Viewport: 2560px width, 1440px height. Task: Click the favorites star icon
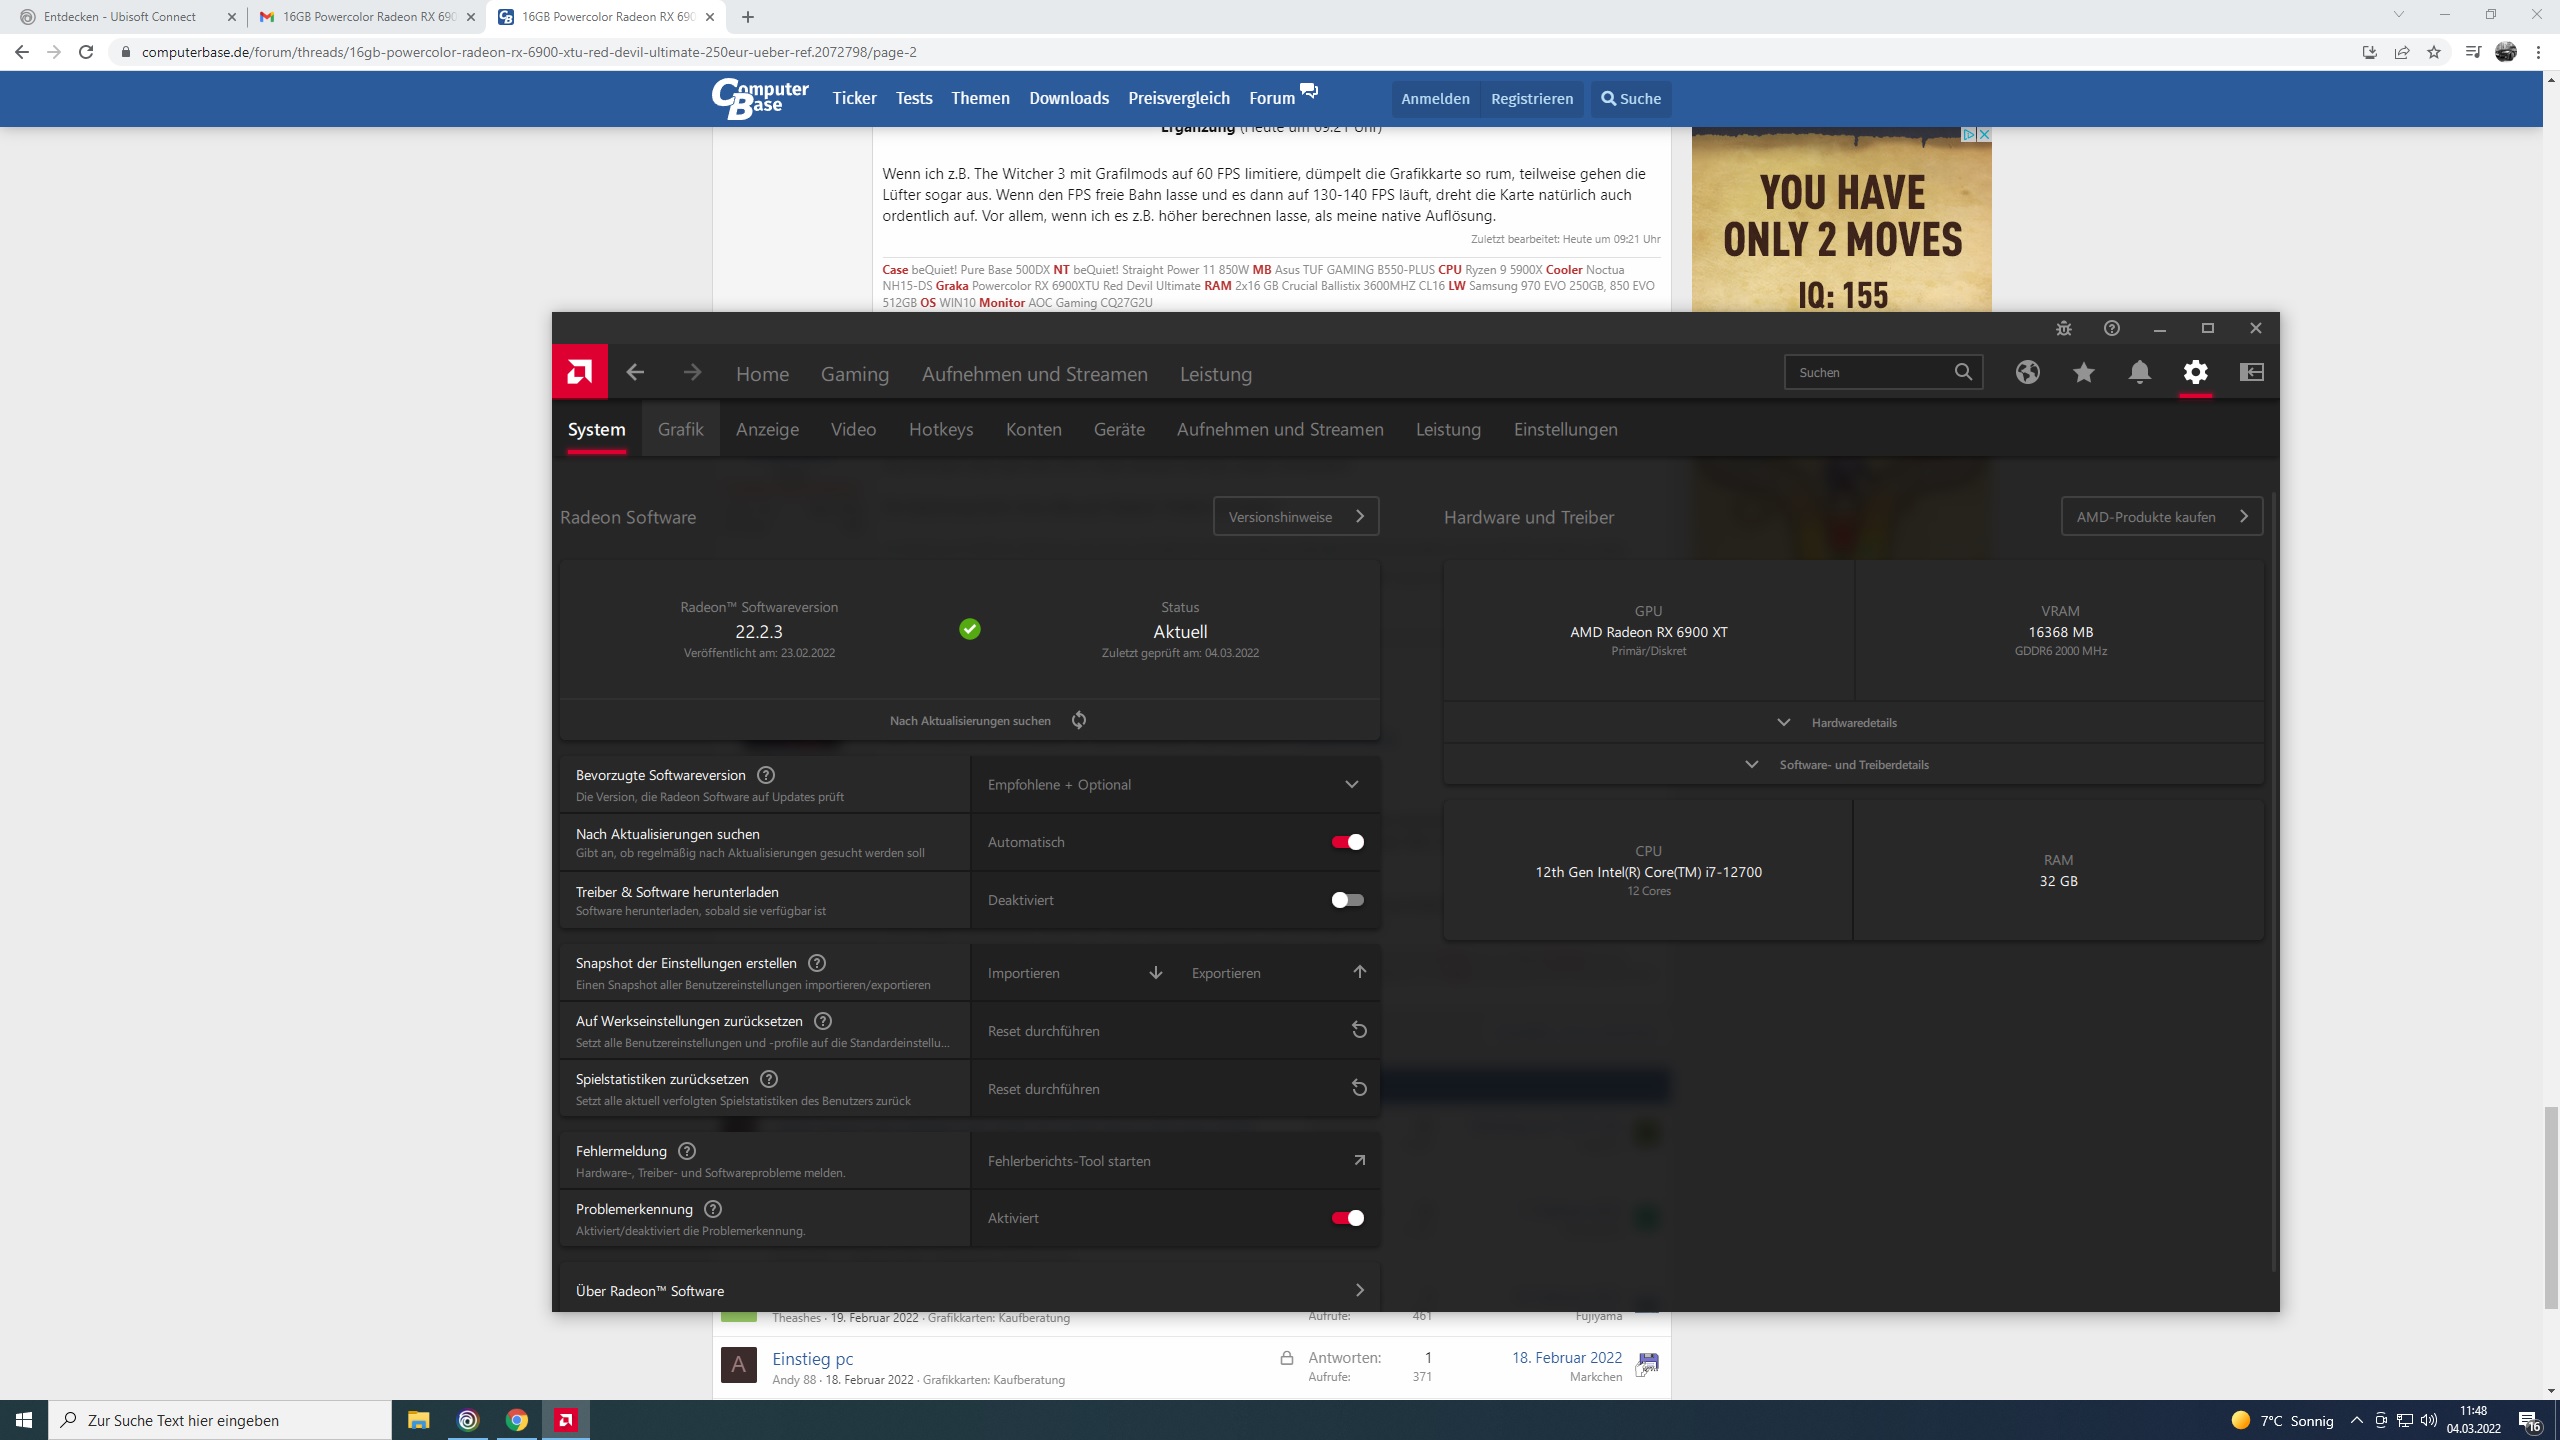pyautogui.click(x=2083, y=373)
